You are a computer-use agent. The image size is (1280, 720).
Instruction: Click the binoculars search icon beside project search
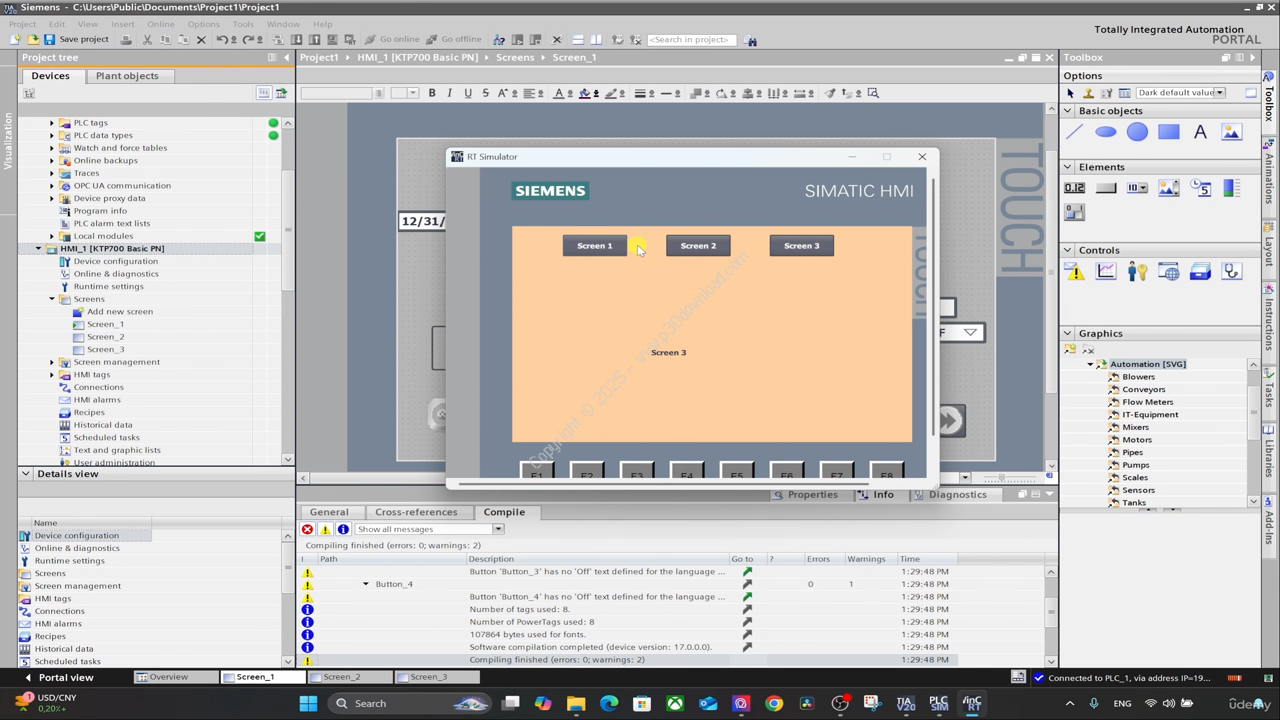coord(751,40)
